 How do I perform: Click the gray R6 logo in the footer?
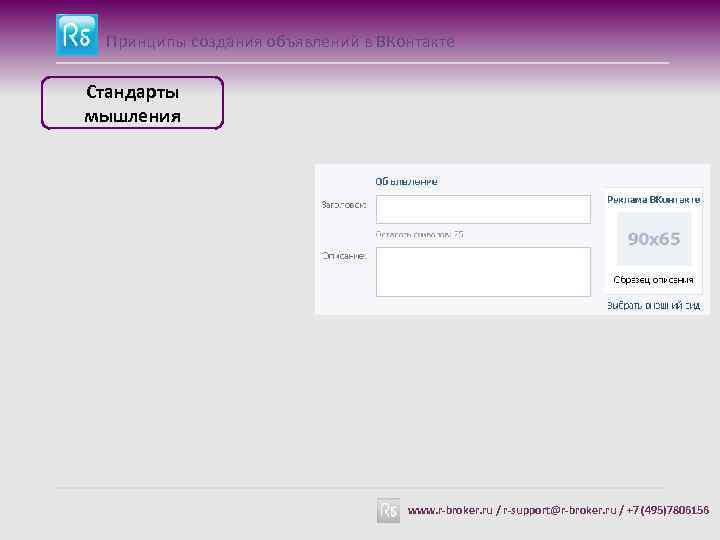tap(388, 510)
